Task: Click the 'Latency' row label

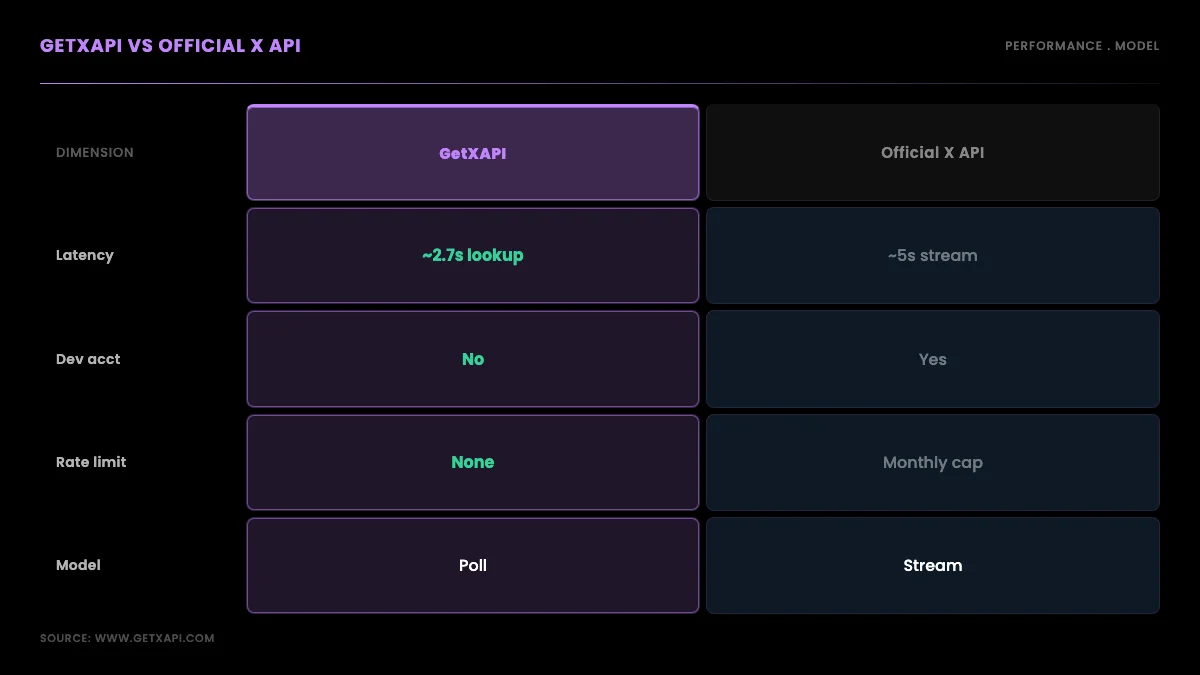Action: click(x=85, y=255)
